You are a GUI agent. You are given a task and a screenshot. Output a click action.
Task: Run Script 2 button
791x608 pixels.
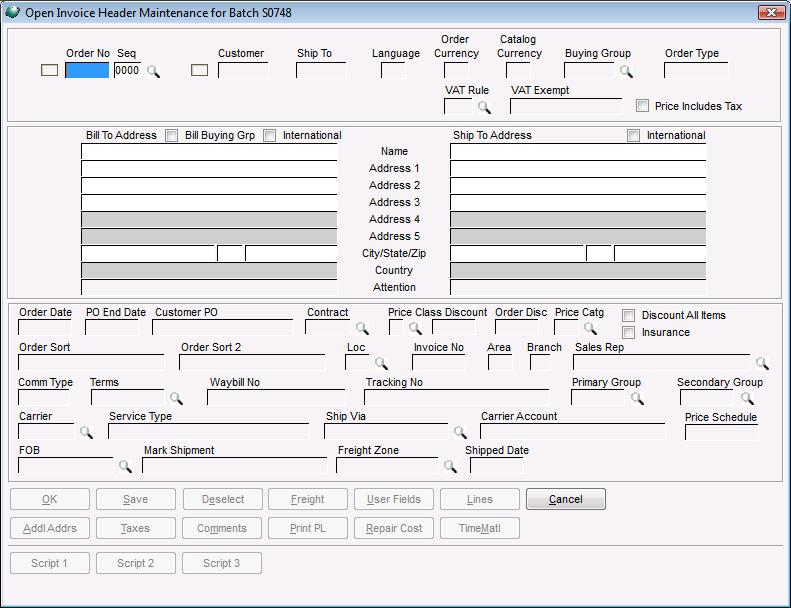[x=136, y=563]
